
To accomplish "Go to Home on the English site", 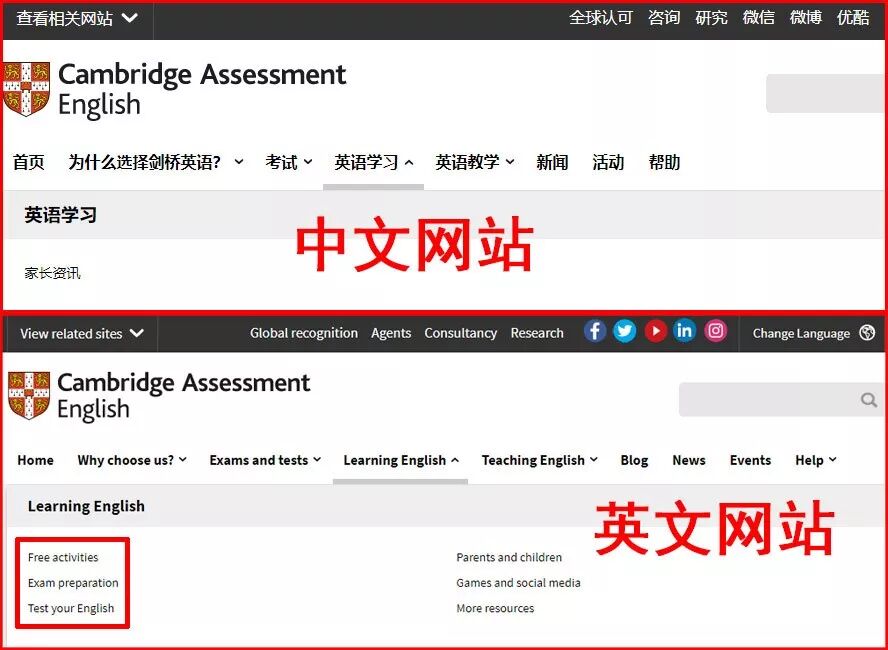I will (x=35, y=460).
